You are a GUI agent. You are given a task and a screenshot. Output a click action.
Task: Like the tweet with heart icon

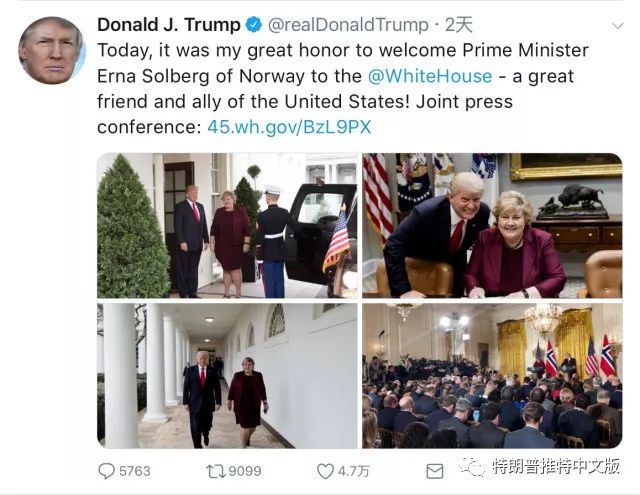coord(325,471)
